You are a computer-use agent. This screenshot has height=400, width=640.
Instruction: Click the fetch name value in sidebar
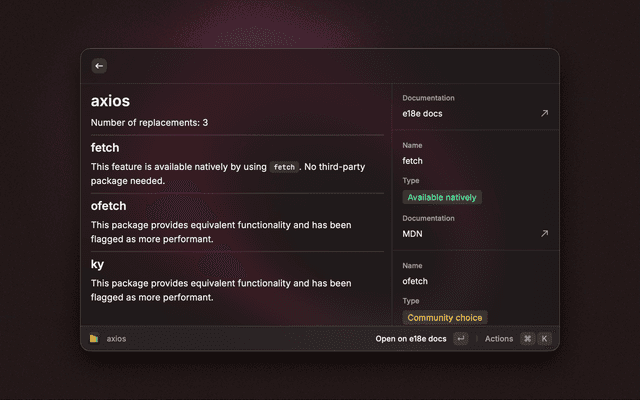pyautogui.click(x=412, y=161)
